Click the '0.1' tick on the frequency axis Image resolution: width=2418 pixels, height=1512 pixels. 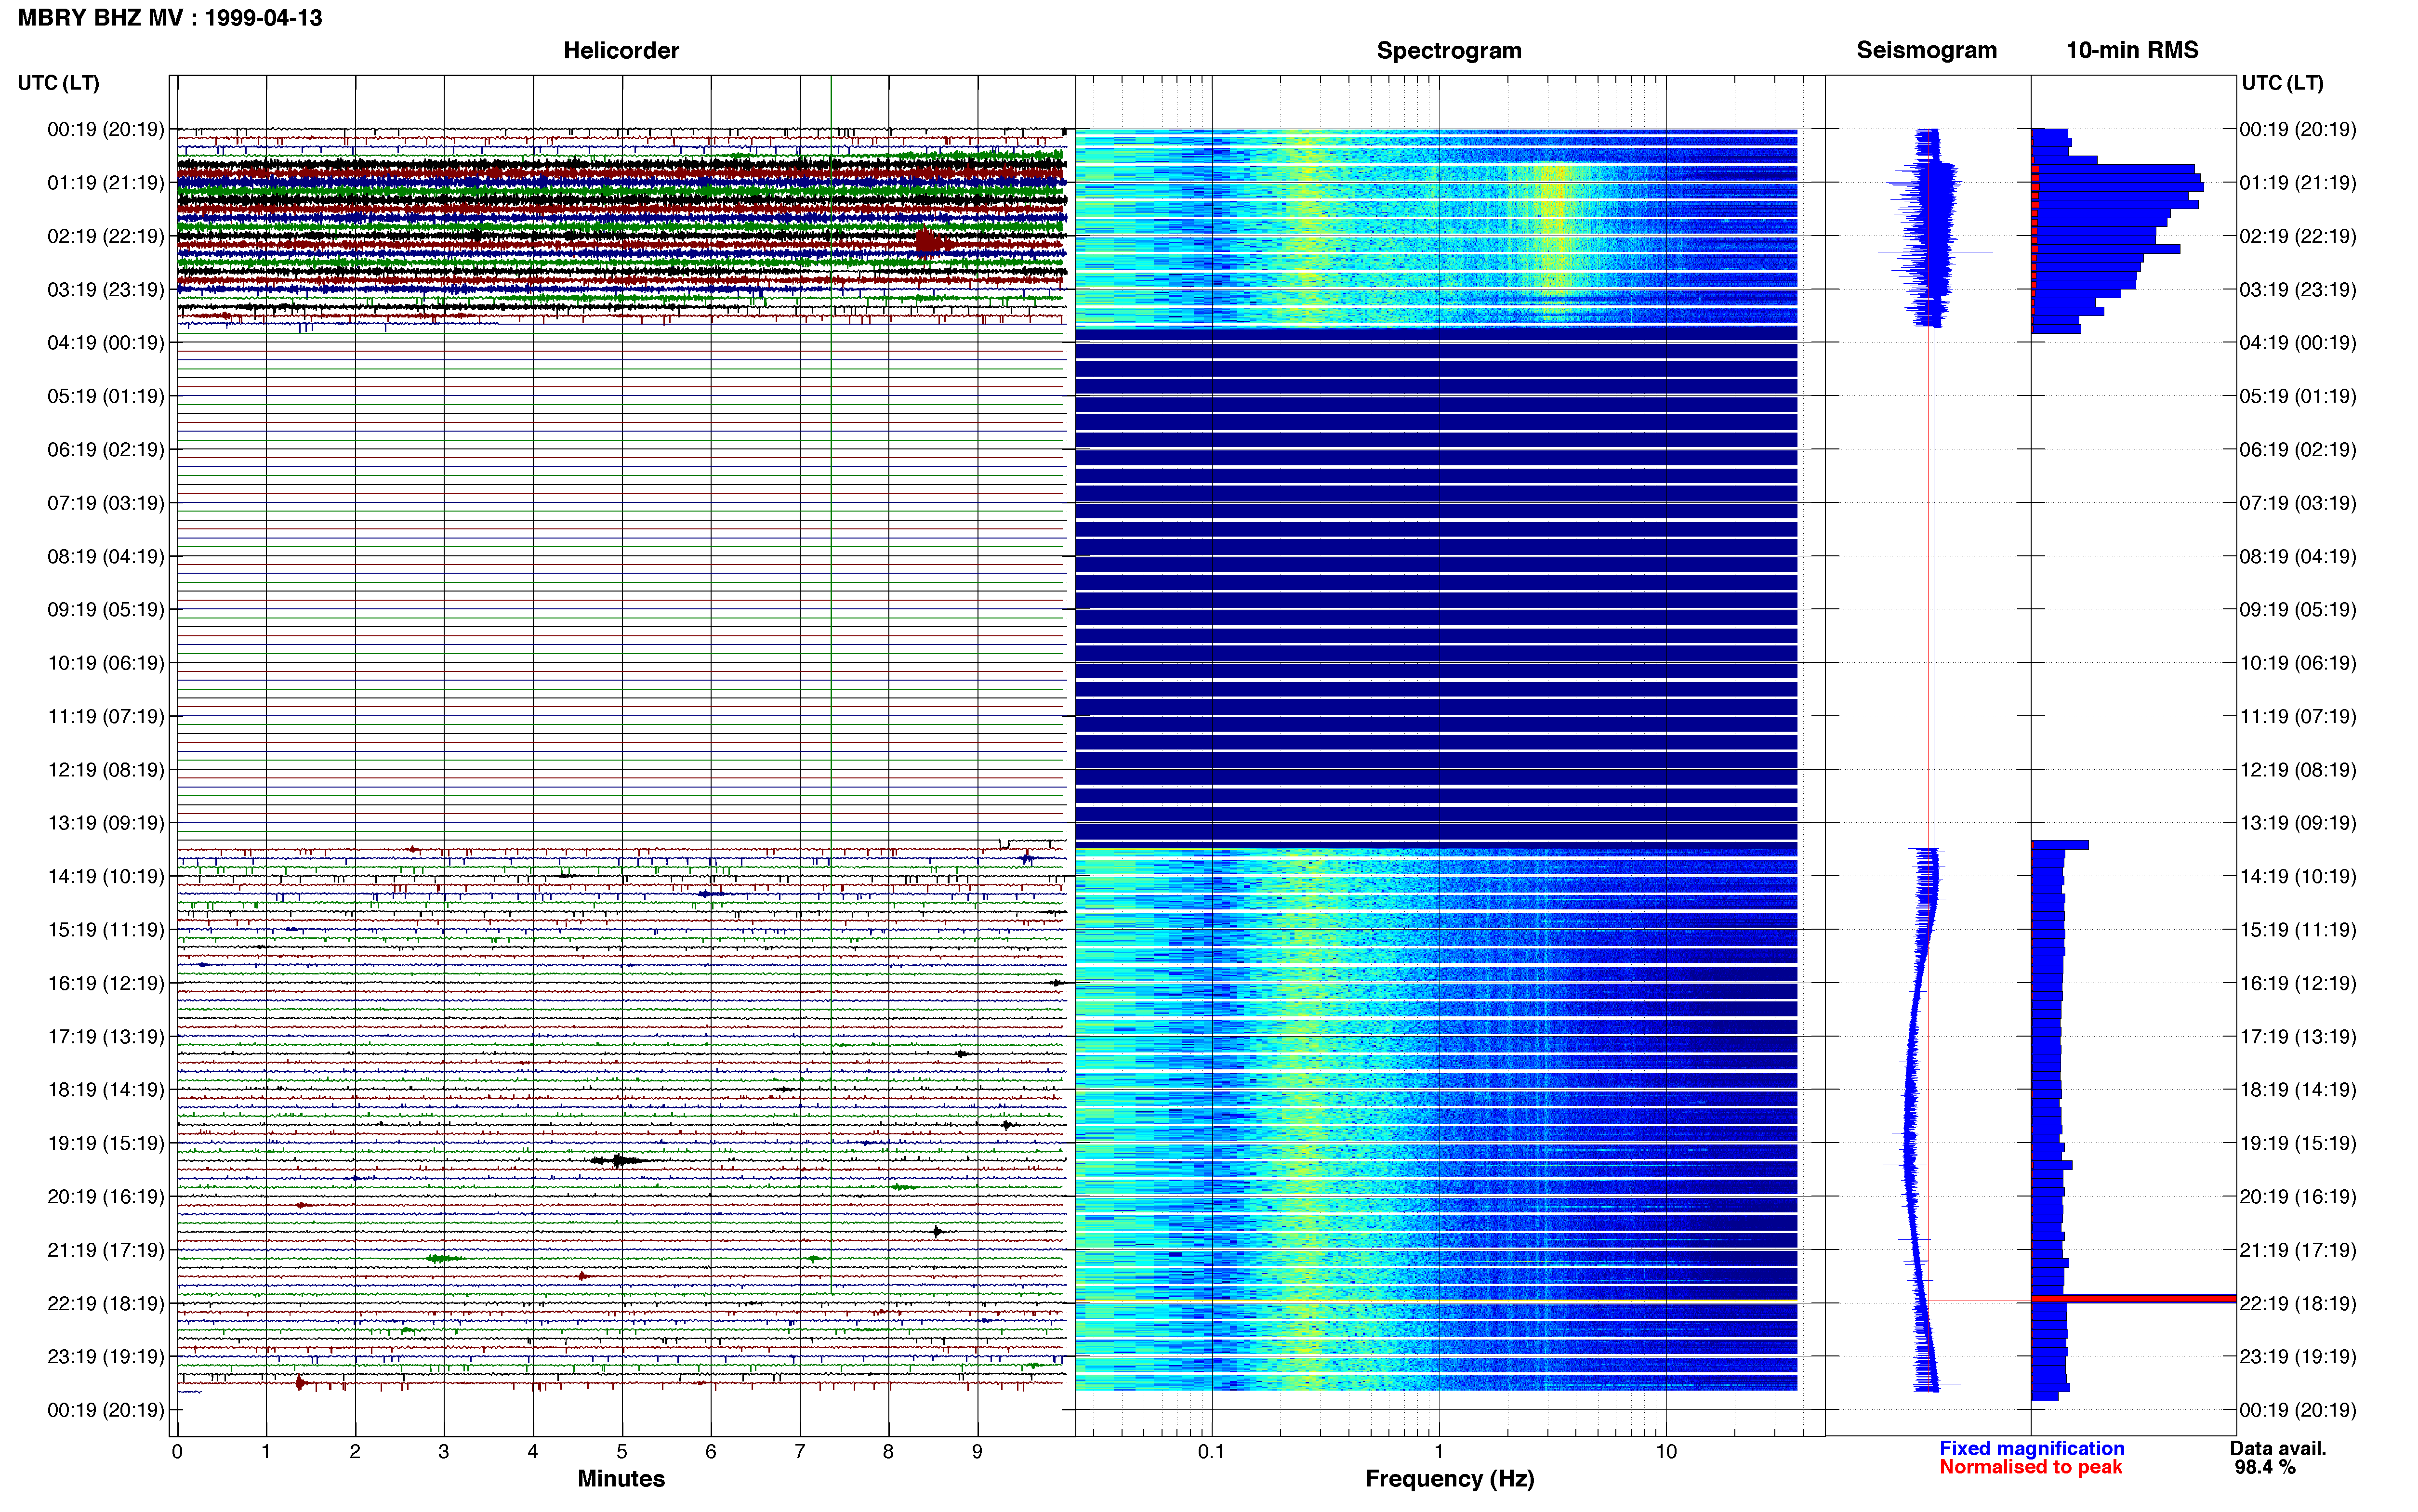pos(1212,1452)
